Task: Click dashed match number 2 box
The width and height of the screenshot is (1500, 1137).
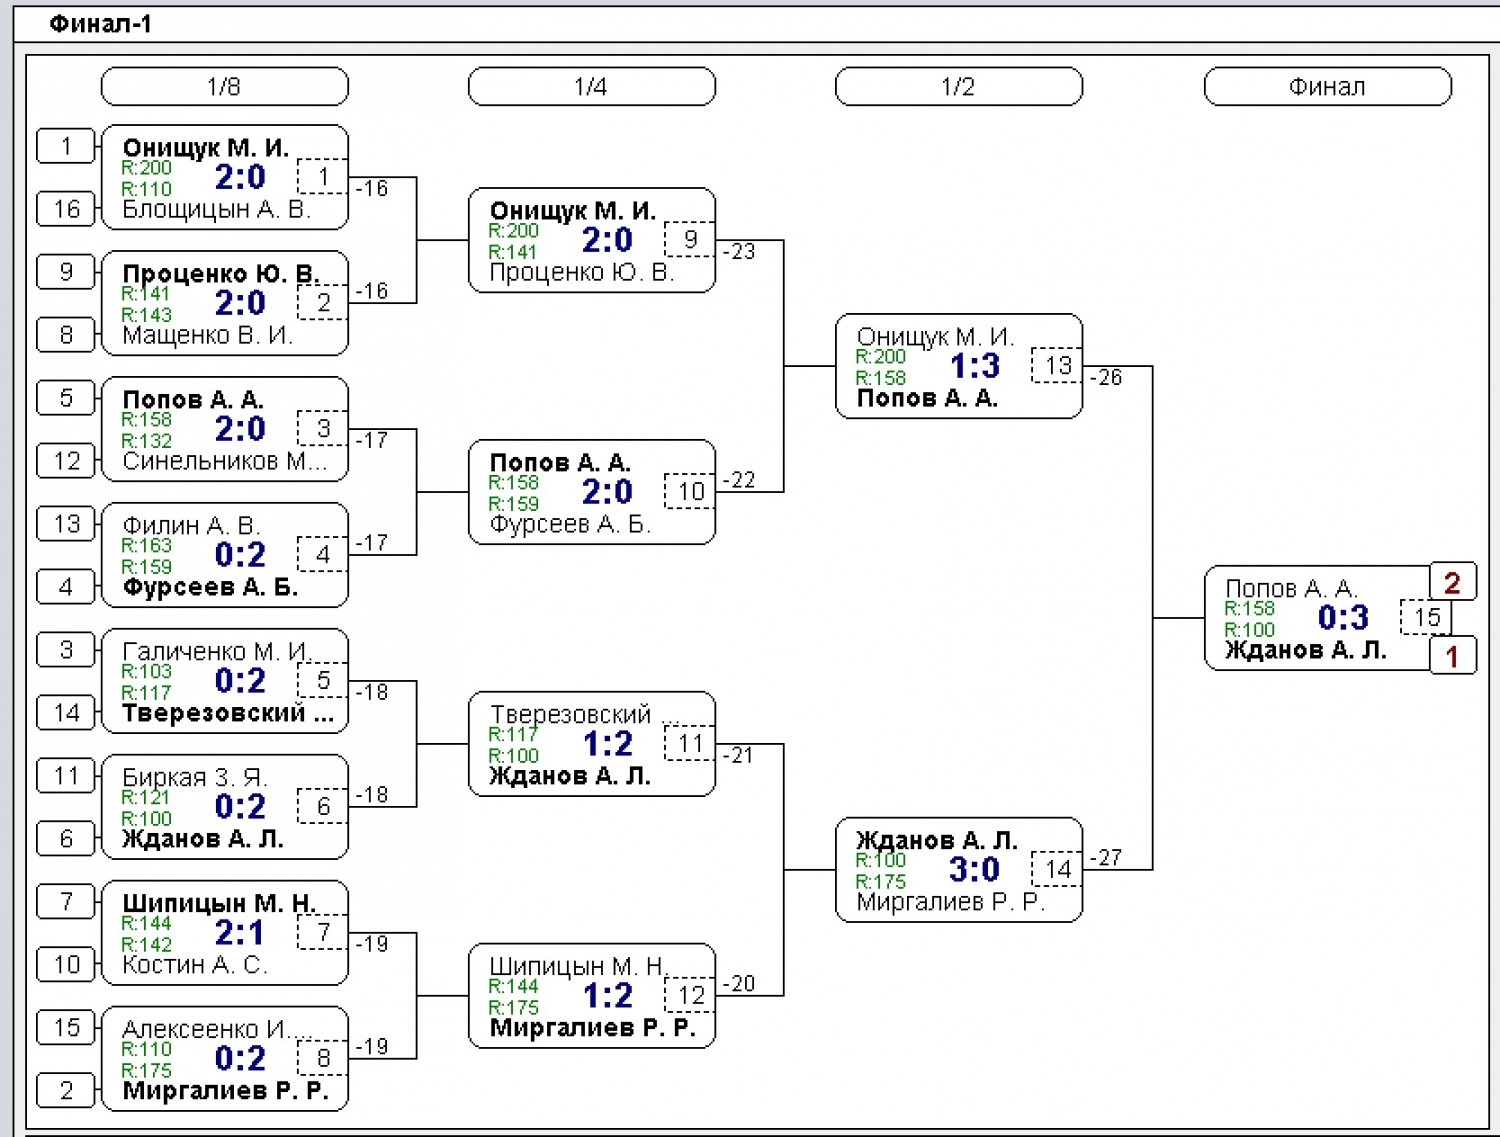Action: (x=323, y=303)
